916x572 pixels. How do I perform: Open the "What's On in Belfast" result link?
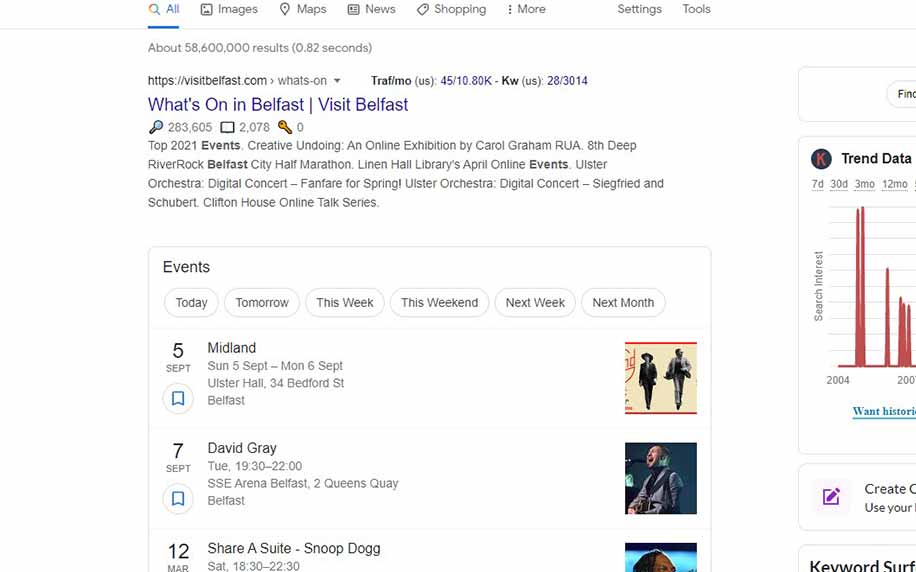tap(278, 104)
